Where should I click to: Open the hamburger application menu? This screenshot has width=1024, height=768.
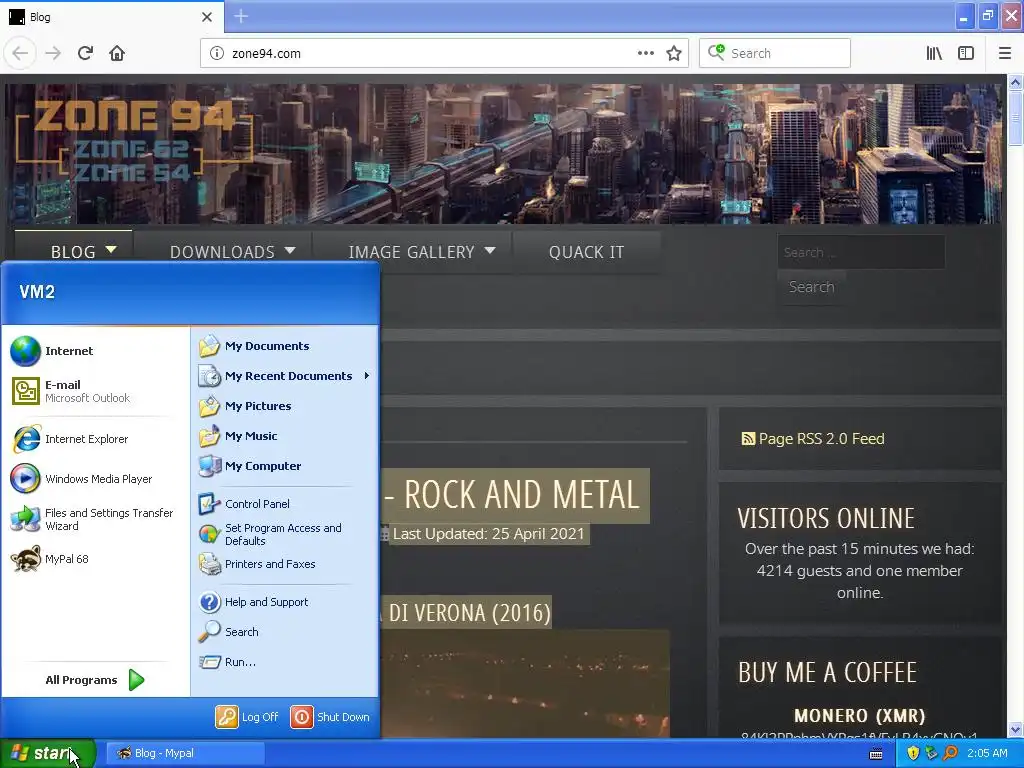click(1005, 53)
